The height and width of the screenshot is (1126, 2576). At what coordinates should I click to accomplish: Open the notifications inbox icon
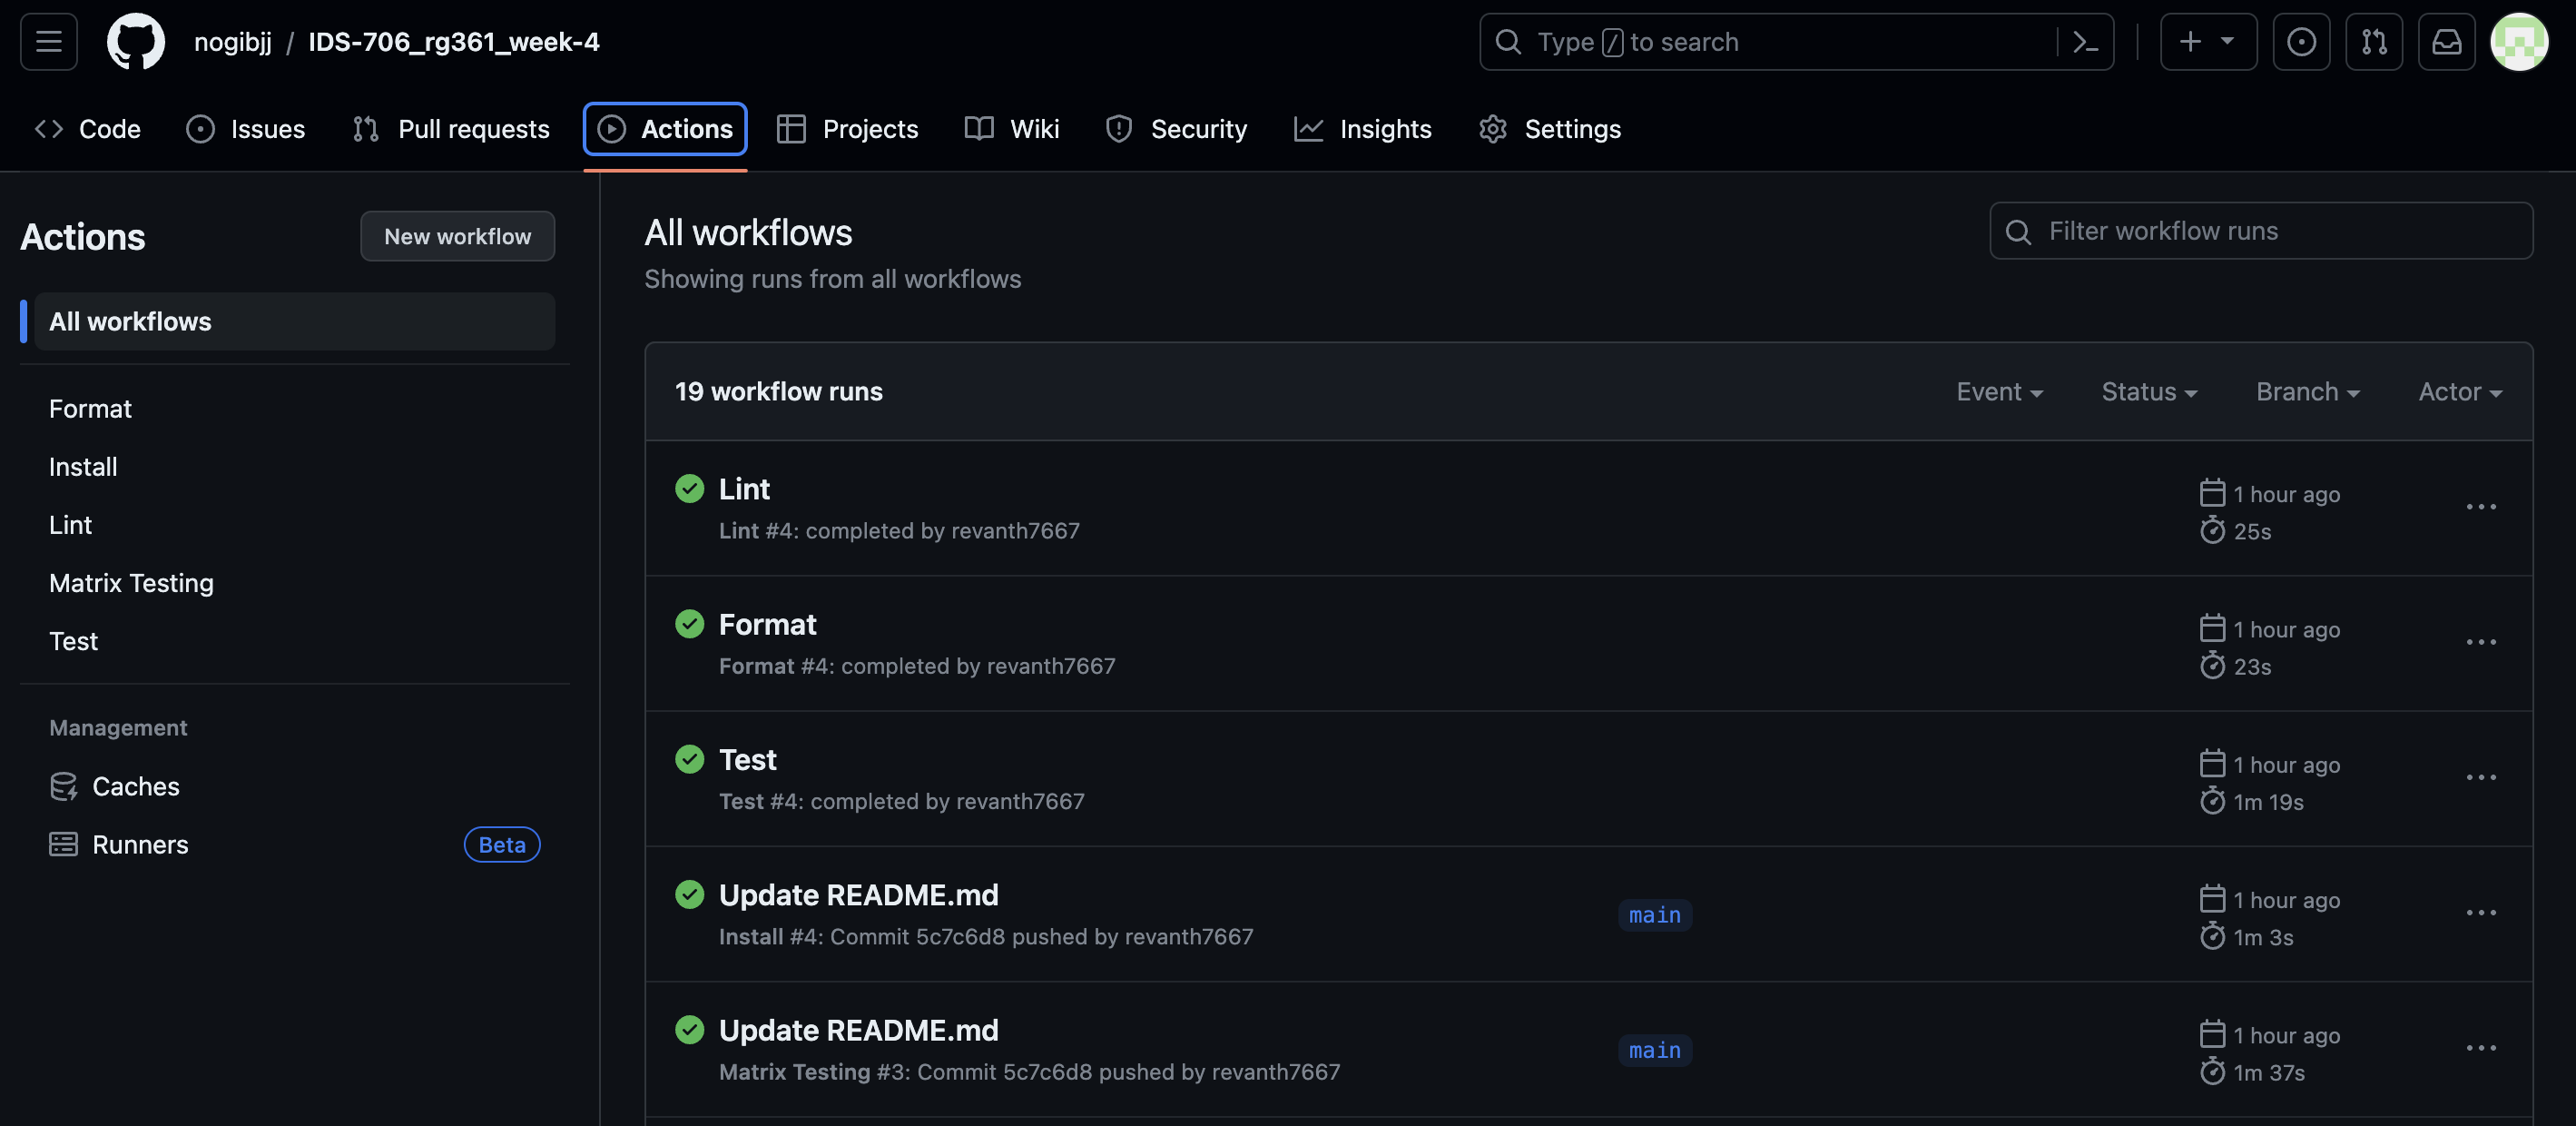[x=2446, y=42]
